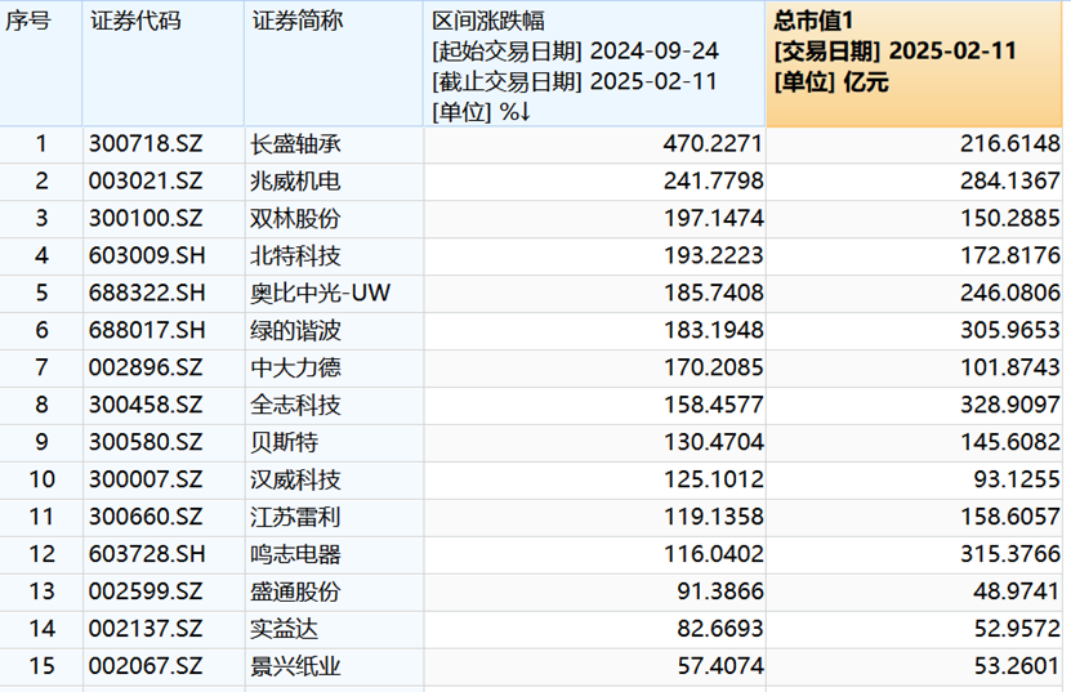Click stock code 300458.SZ
Viewport: 1072px width, 693px height.
(x=146, y=405)
